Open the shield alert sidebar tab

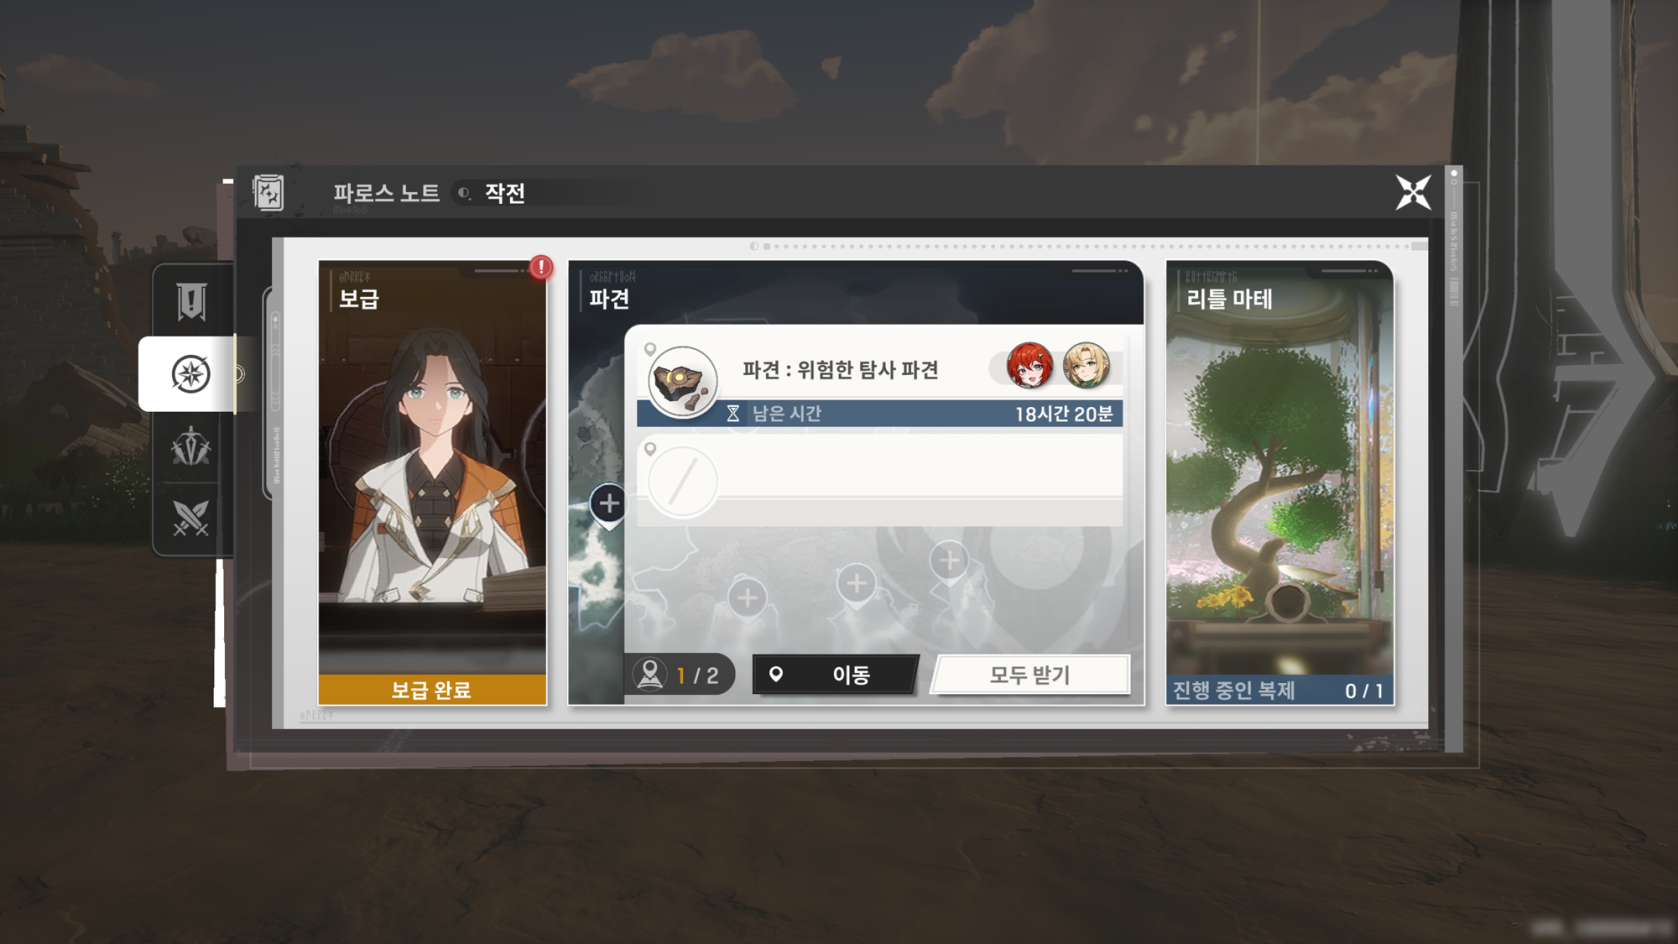pos(191,301)
